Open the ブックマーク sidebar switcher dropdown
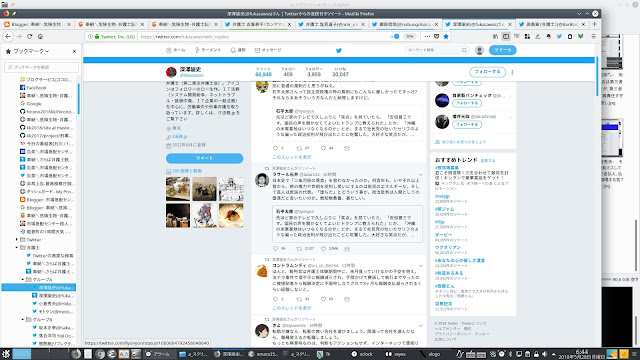 pos(31,51)
